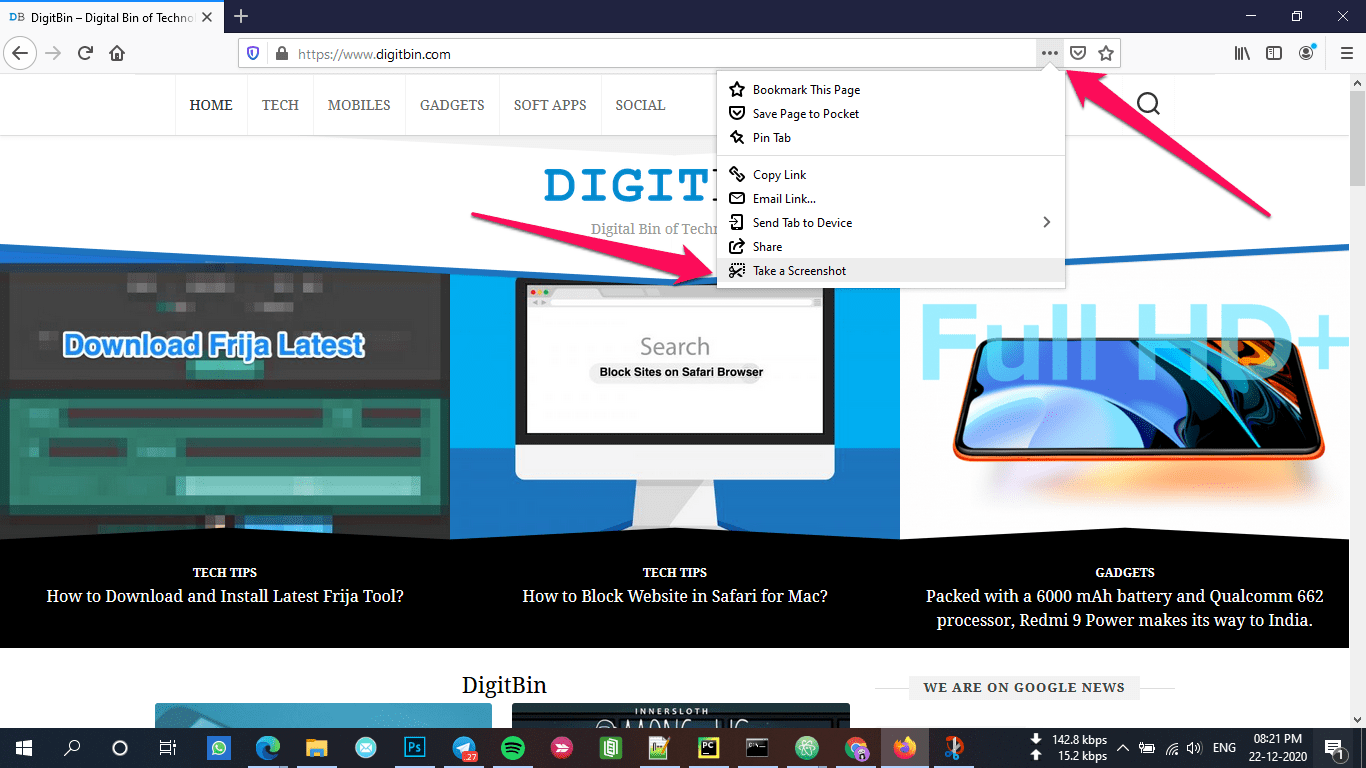Image resolution: width=1366 pixels, height=768 pixels.
Task: Click the browser Back button
Action: click(21, 53)
